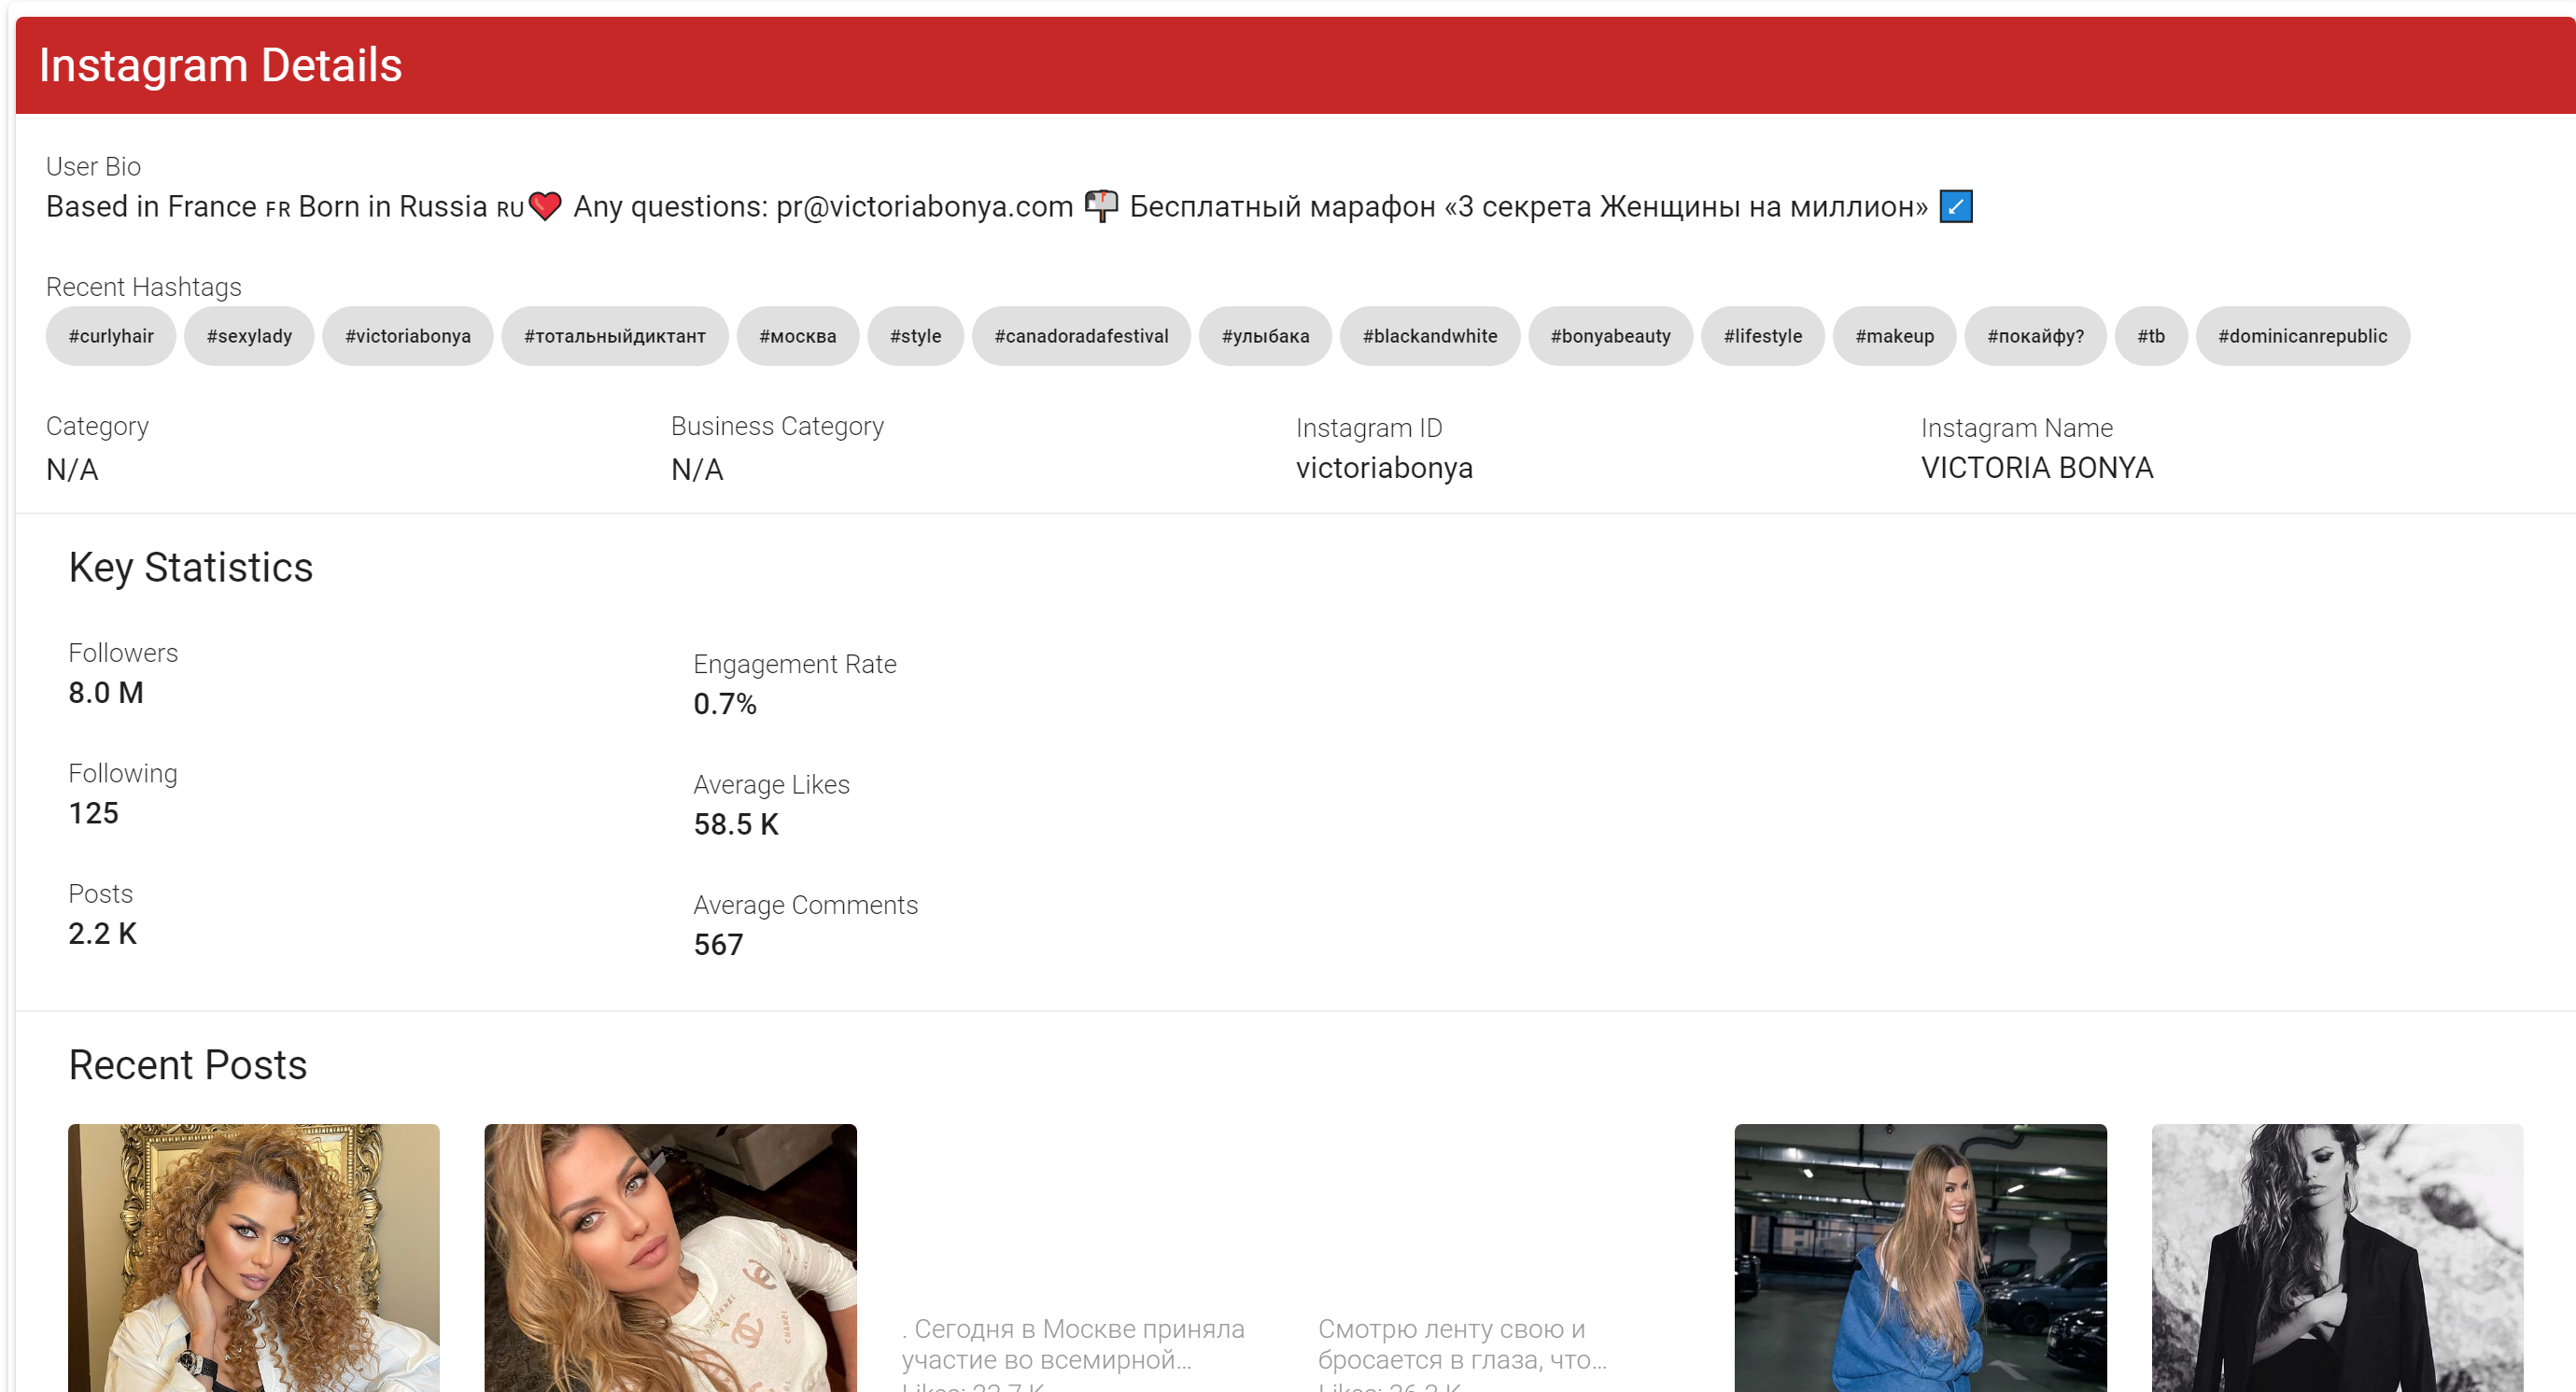Open the curly-hair portrait post thumbnail
Image resolution: width=2576 pixels, height=1392 pixels.
[x=254, y=1258]
